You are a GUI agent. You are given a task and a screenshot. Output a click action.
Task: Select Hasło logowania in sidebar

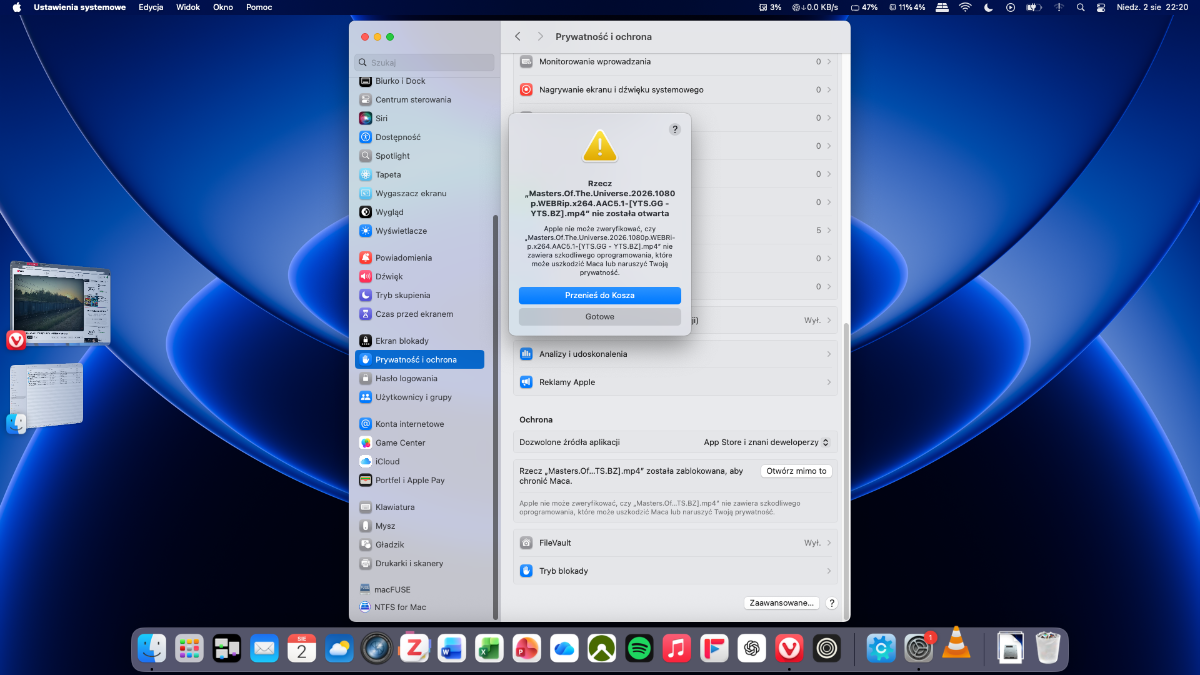(419, 379)
